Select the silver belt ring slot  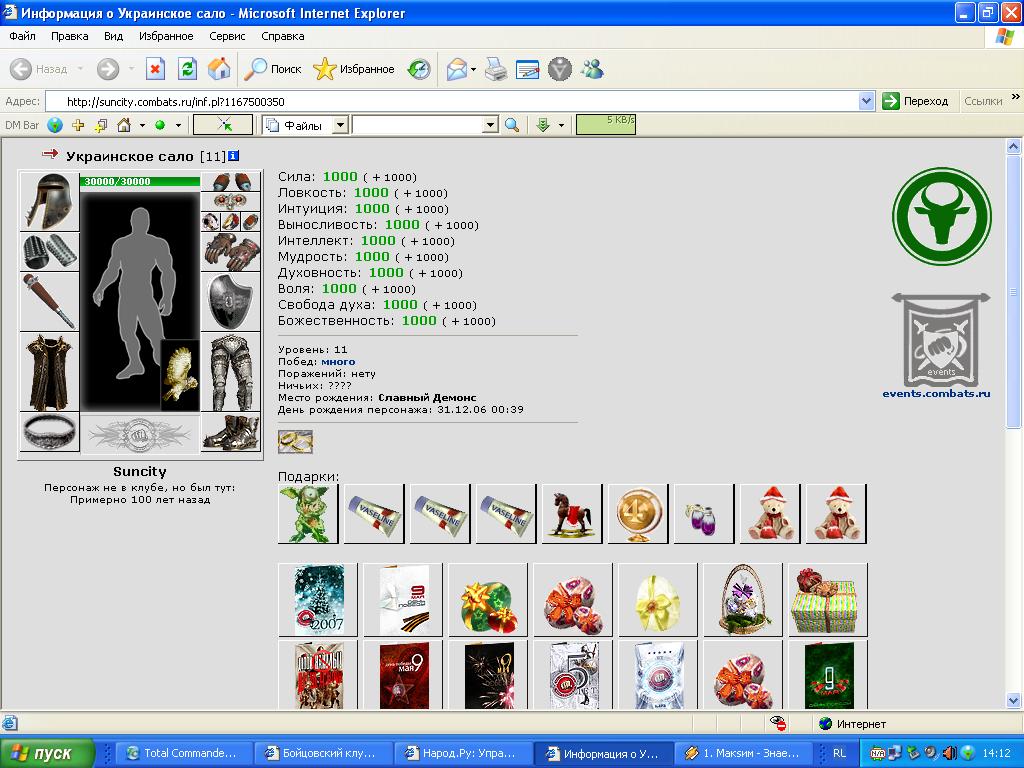pyautogui.click(x=50, y=432)
